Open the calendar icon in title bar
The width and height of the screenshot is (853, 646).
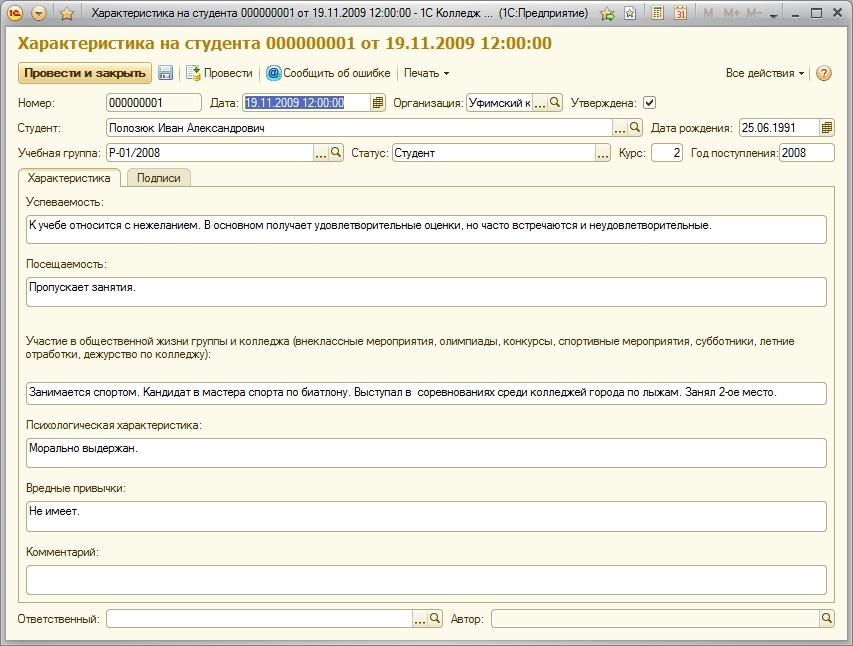point(680,13)
